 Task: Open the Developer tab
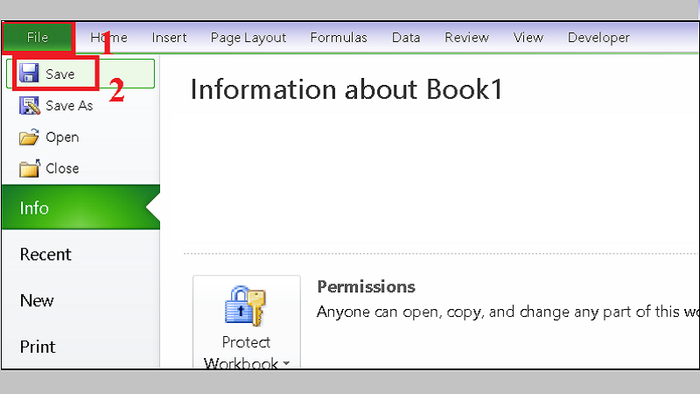[599, 37]
